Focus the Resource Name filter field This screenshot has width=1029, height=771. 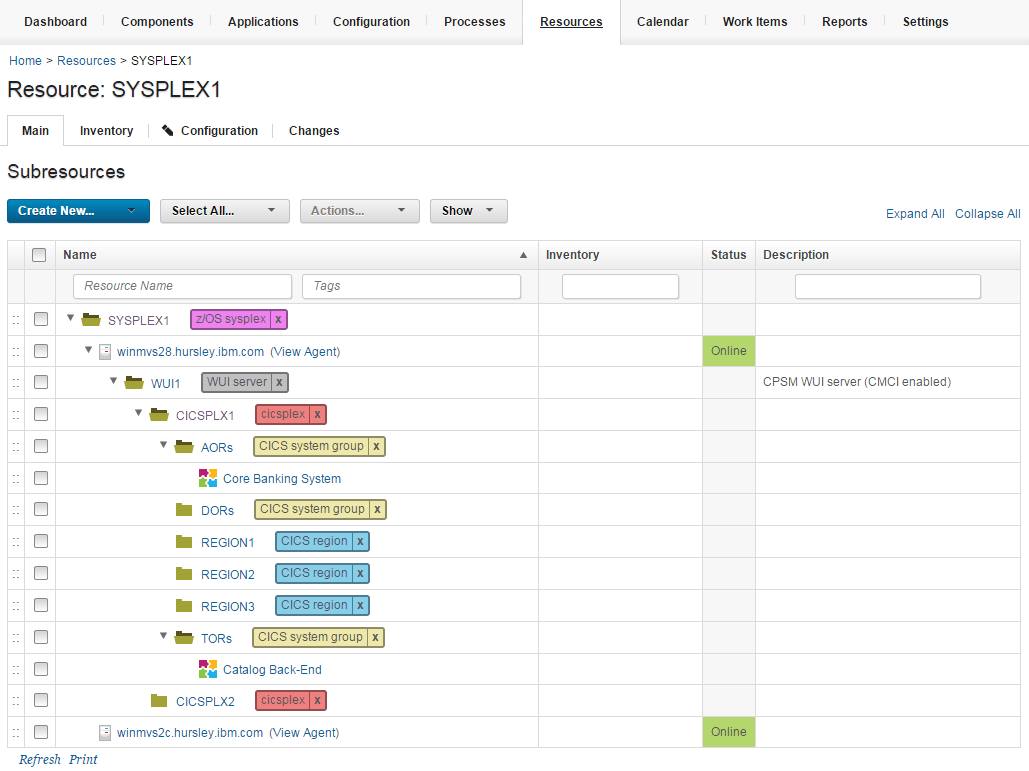[x=183, y=286]
